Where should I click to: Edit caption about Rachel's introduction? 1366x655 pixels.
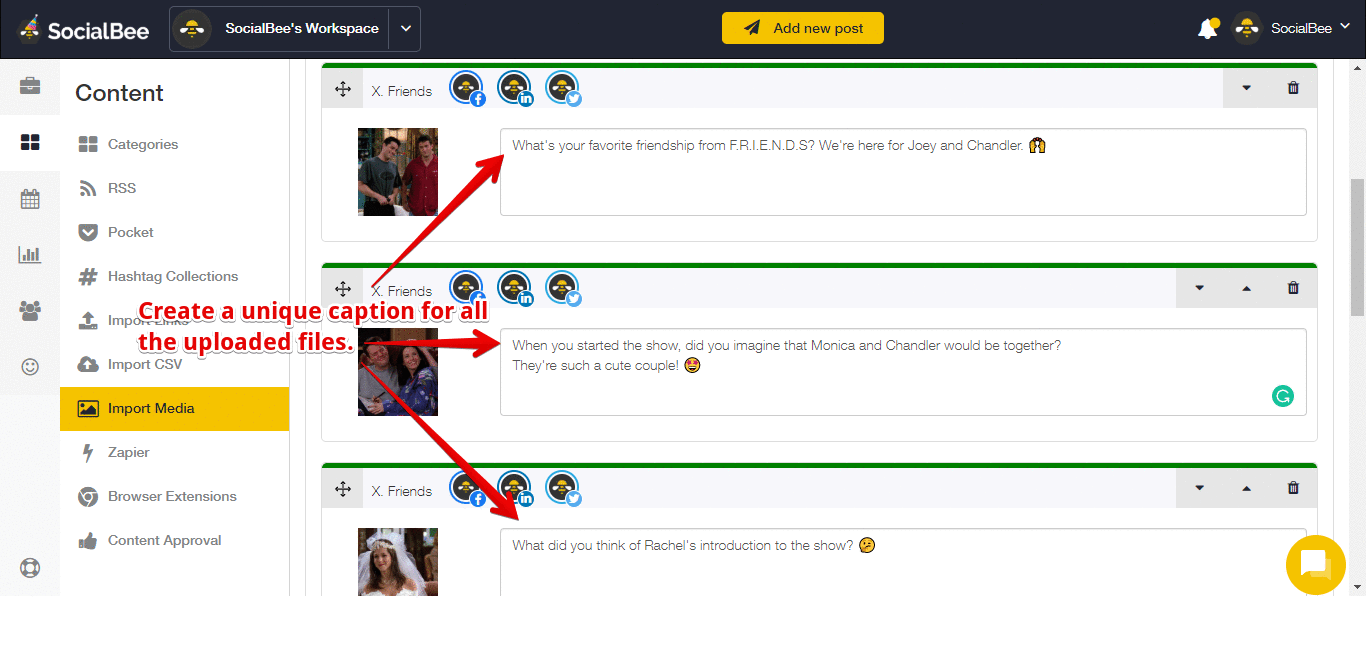pyautogui.click(x=903, y=562)
